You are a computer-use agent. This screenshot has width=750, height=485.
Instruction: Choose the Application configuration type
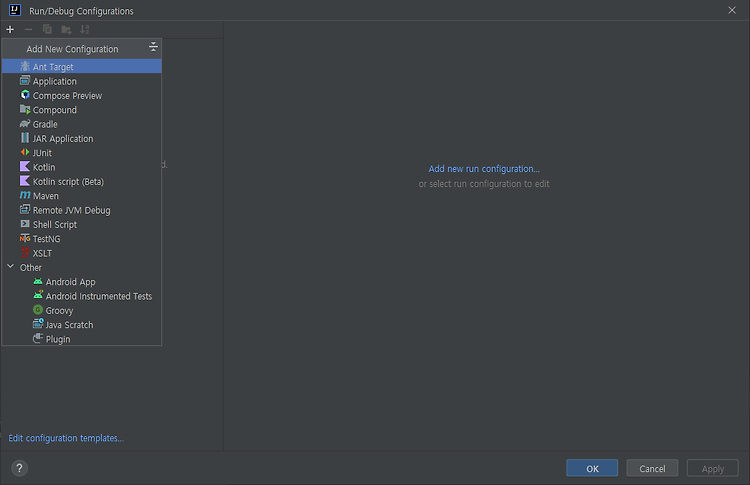(x=82, y=81)
